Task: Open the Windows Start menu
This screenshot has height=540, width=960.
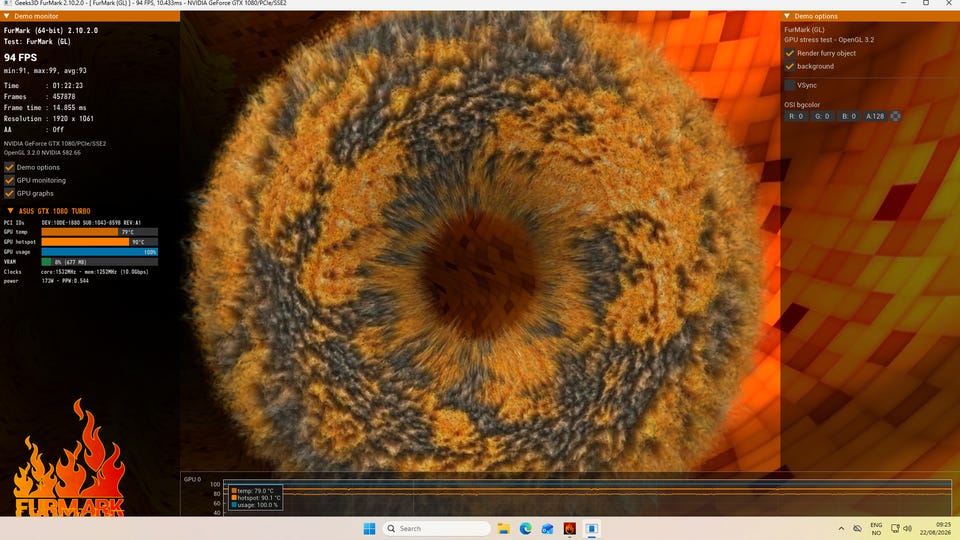Action: coord(369,528)
